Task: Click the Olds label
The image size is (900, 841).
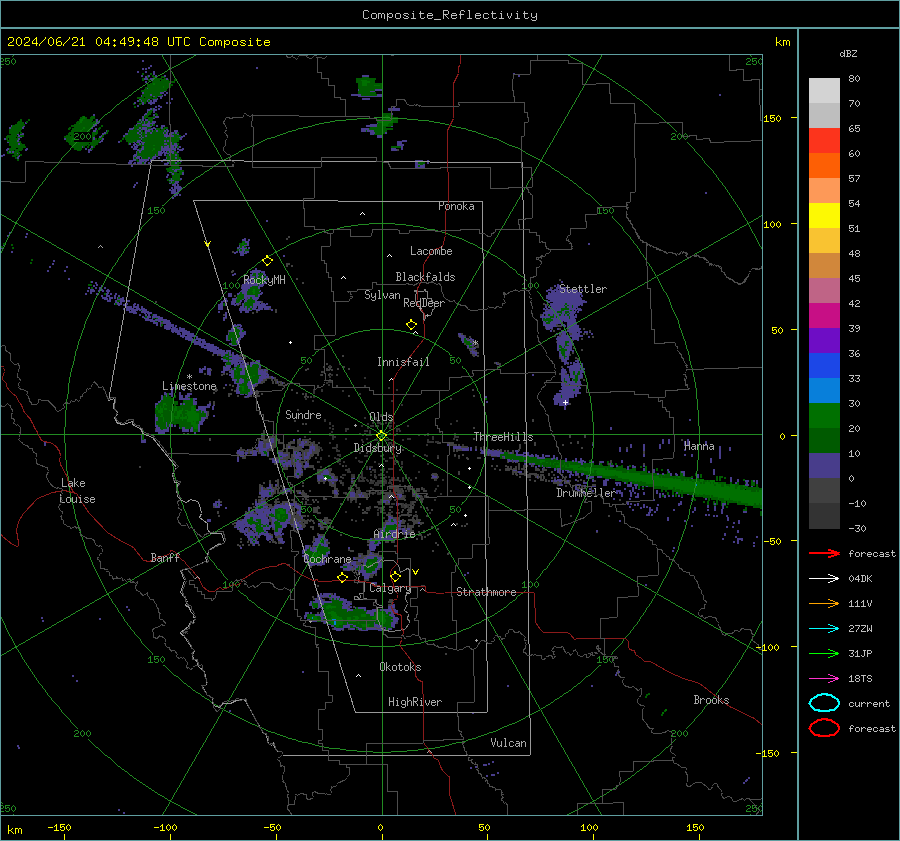Action: click(381, 416)
